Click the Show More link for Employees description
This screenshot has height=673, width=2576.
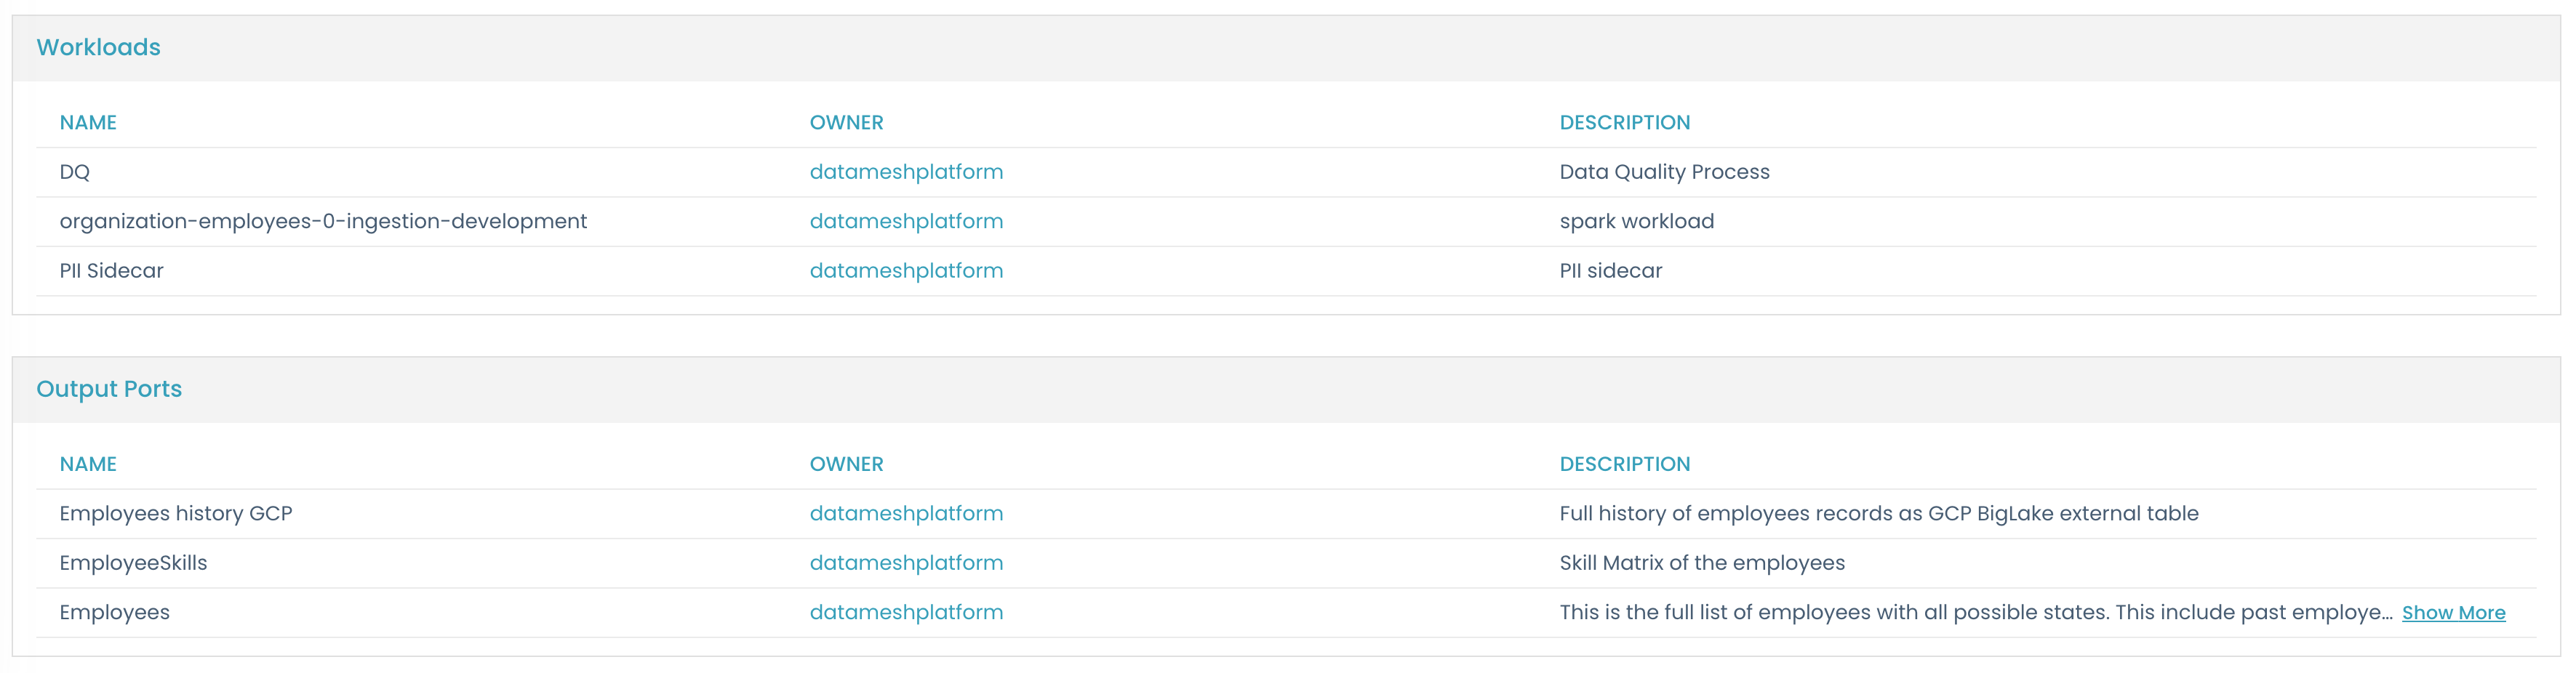2454,612
